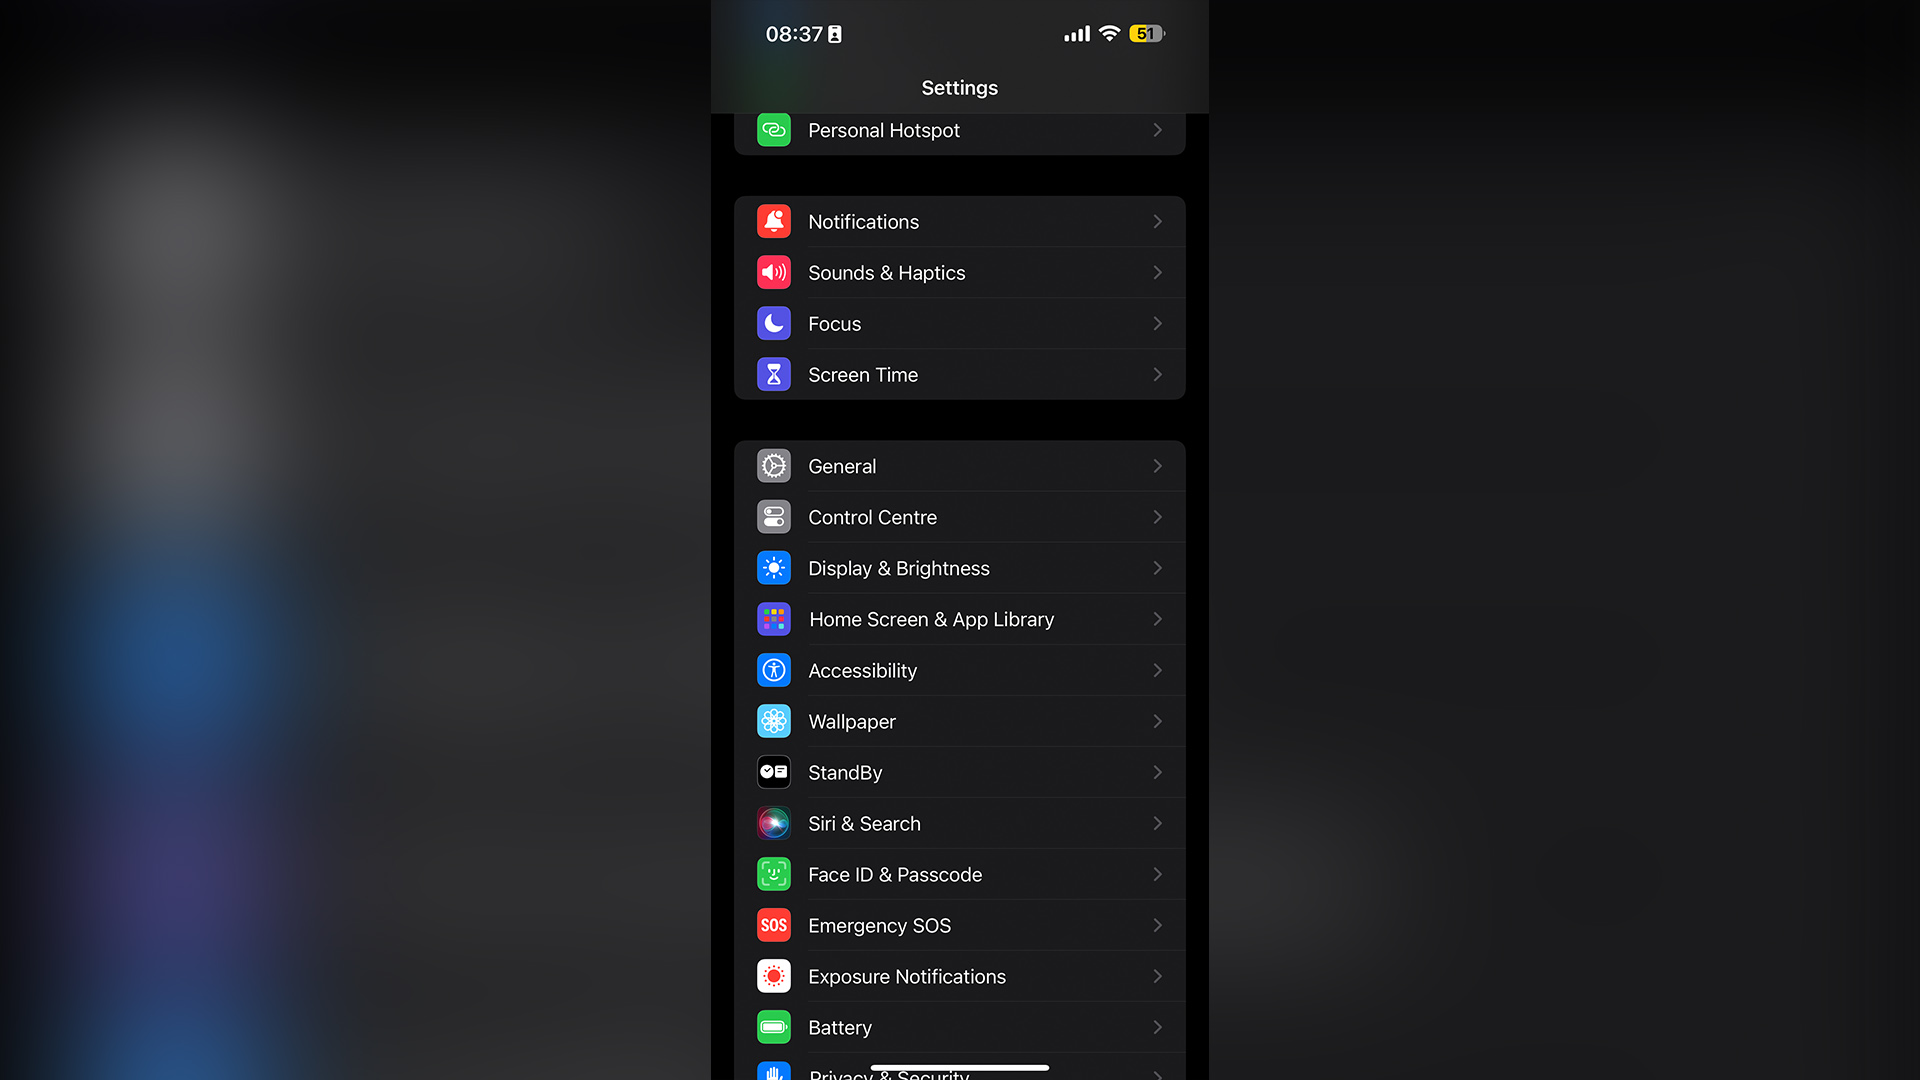Expand Accessibility settings menu
The width and height of the screenshot is (1920, 1080).
pos(959,670)
